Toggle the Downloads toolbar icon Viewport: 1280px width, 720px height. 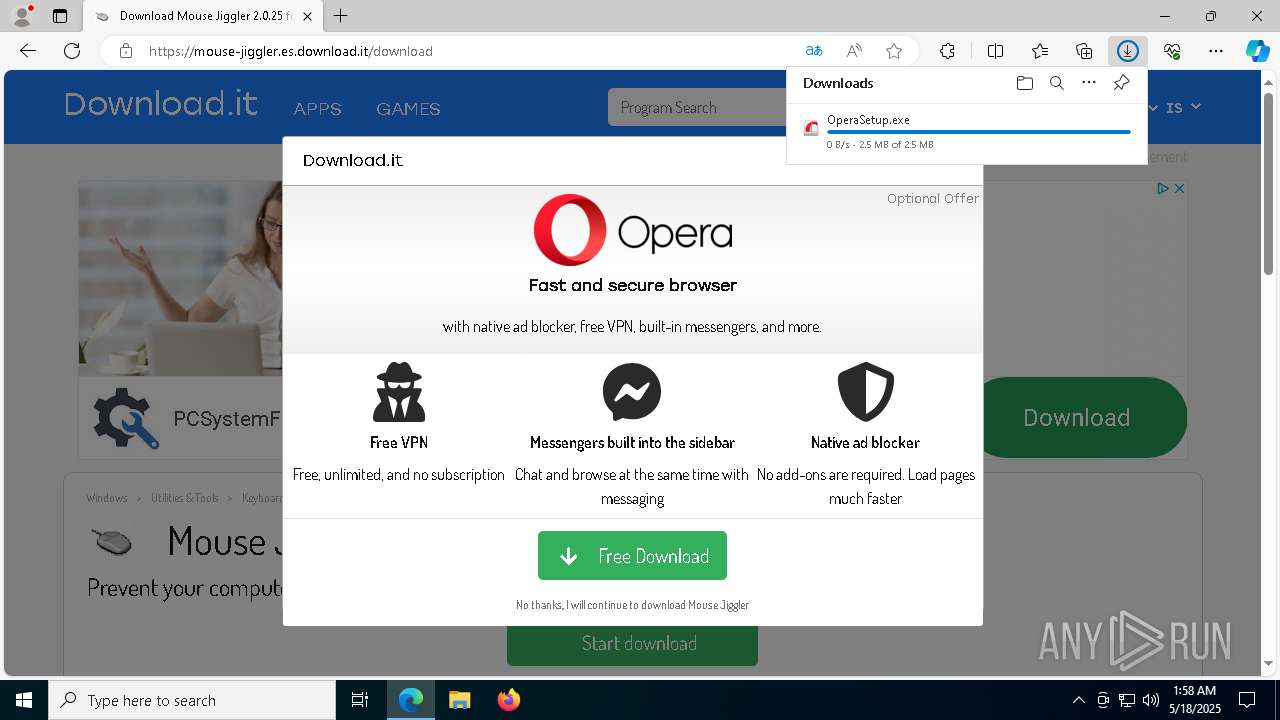tap(1128, 51)
